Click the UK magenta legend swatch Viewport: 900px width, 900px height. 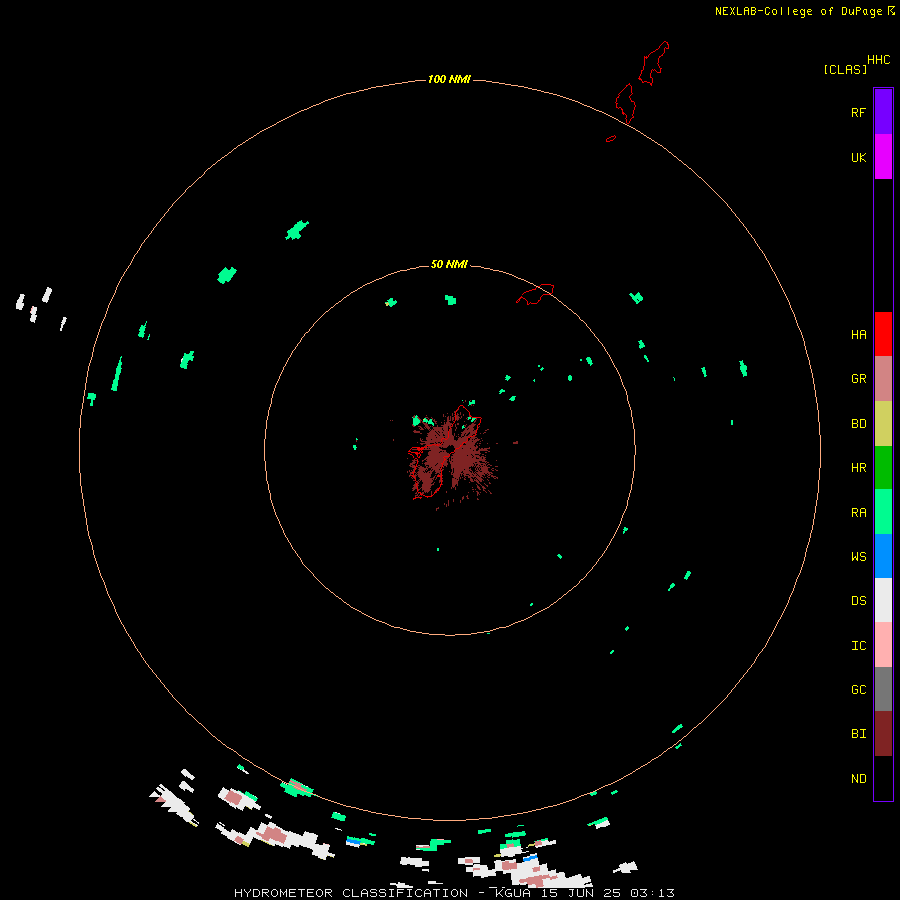coord(883,157)
